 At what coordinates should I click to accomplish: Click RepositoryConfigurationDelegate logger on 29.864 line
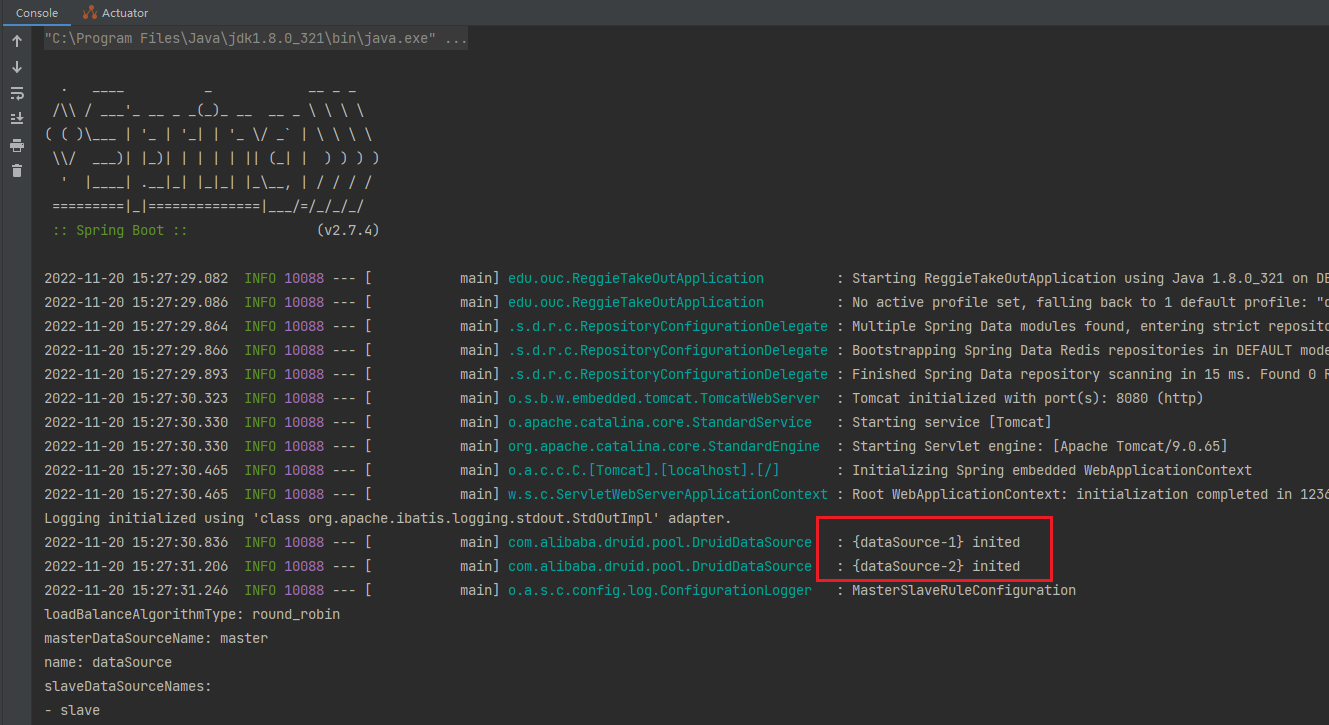668,326
